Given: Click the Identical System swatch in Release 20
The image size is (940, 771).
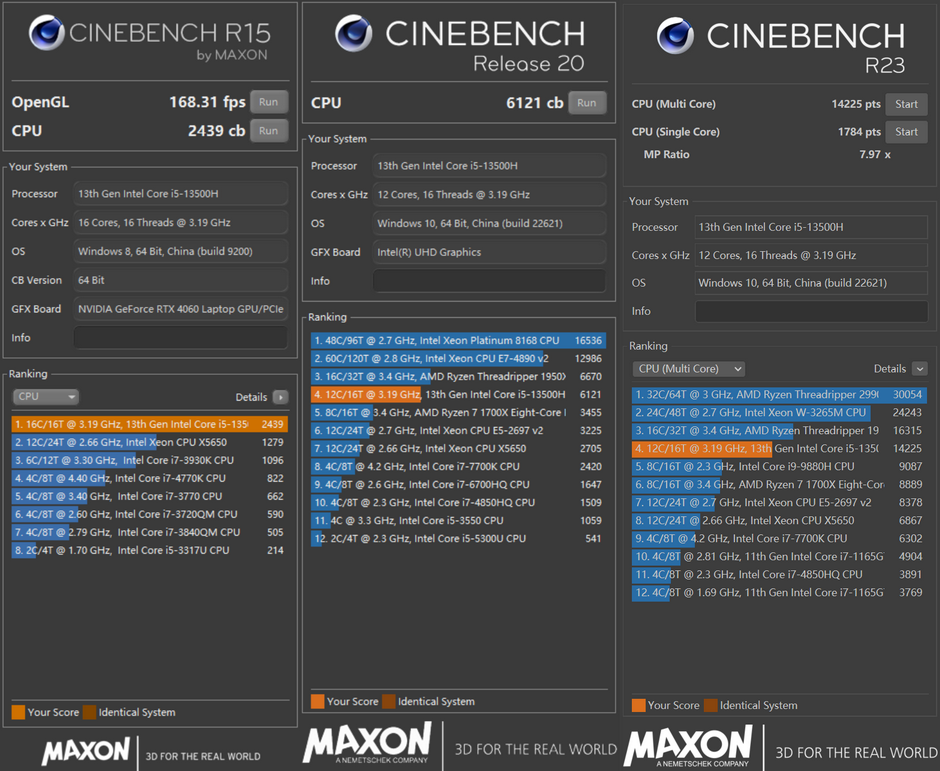Looking at the screenshot, I should 388,701.
